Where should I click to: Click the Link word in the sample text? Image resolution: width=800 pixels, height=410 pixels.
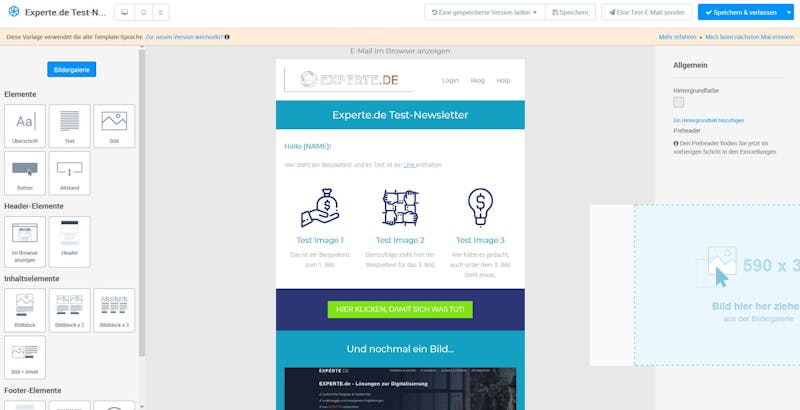coord(409,165)
